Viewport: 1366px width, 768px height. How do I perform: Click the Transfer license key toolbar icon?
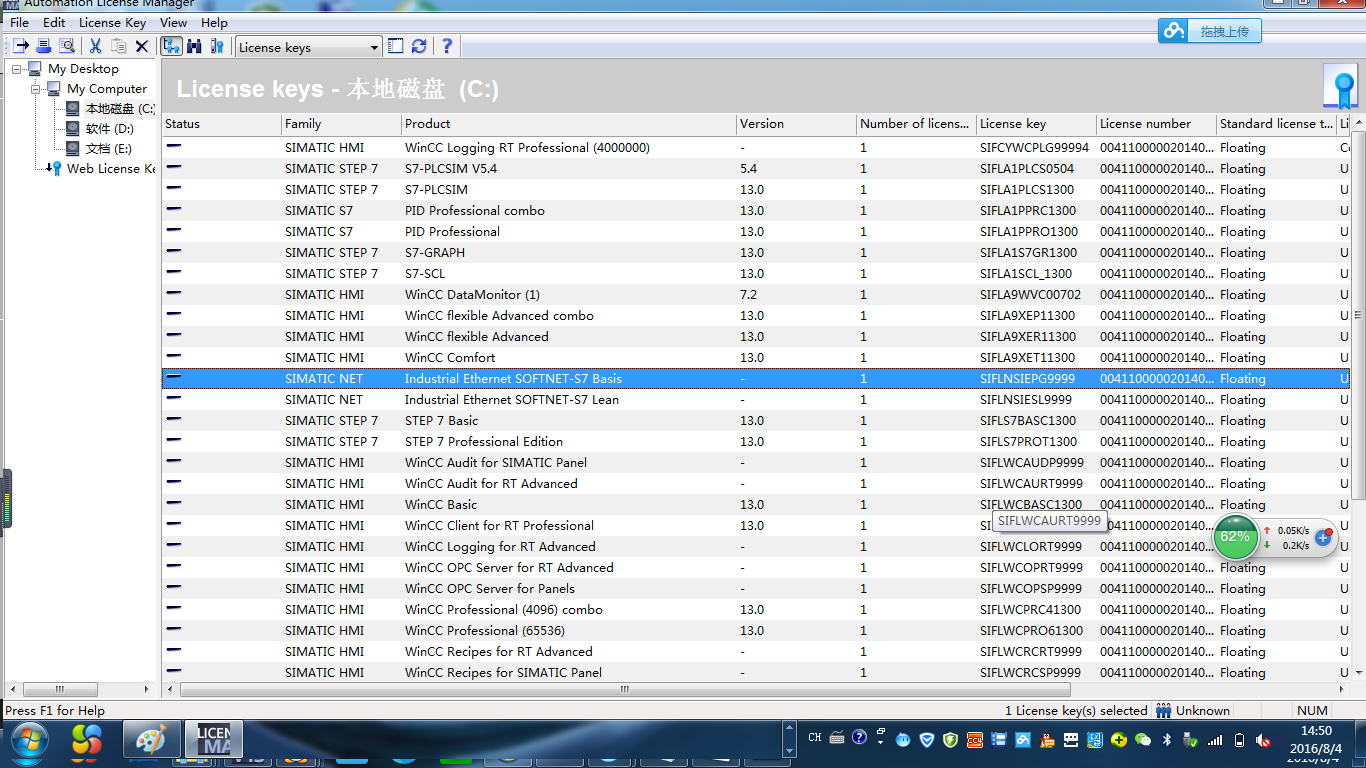click(x=20, y=46)
